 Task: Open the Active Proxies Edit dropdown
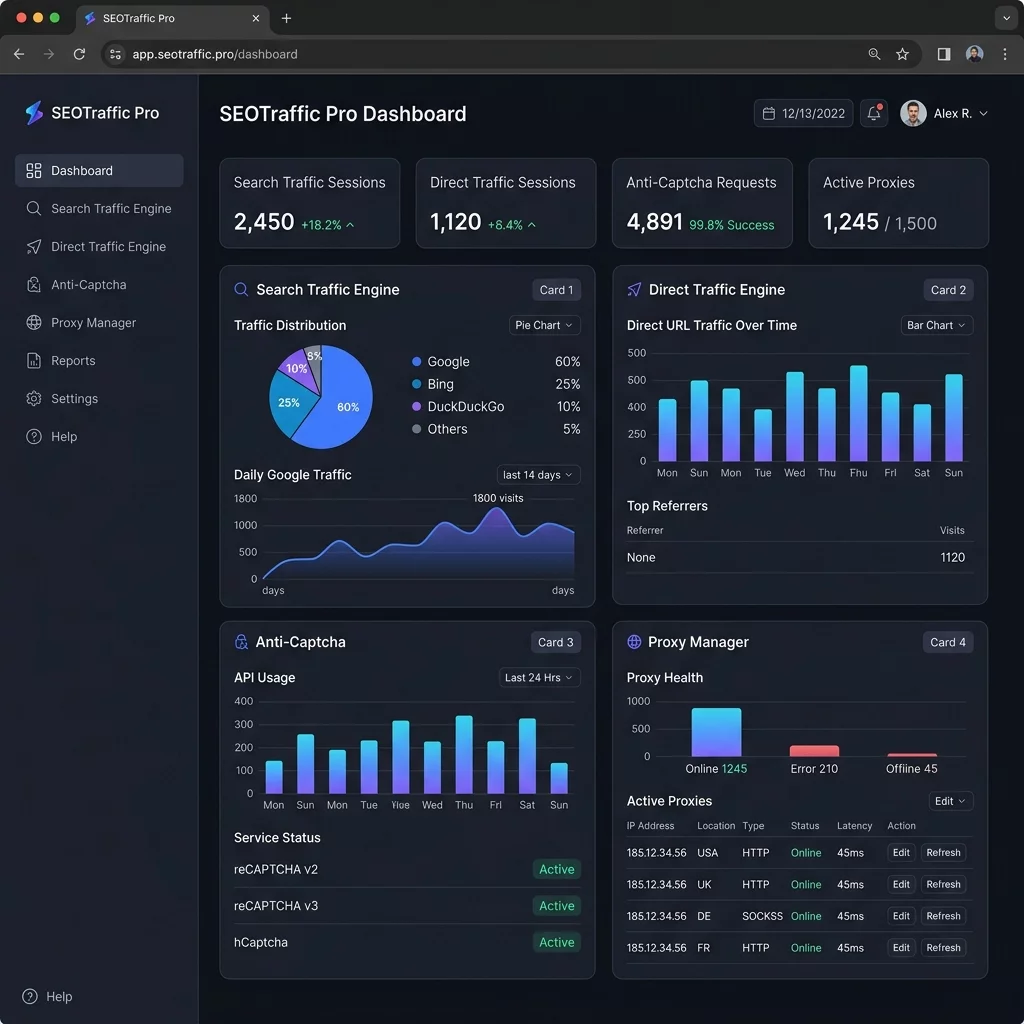(x=950, y=801)
